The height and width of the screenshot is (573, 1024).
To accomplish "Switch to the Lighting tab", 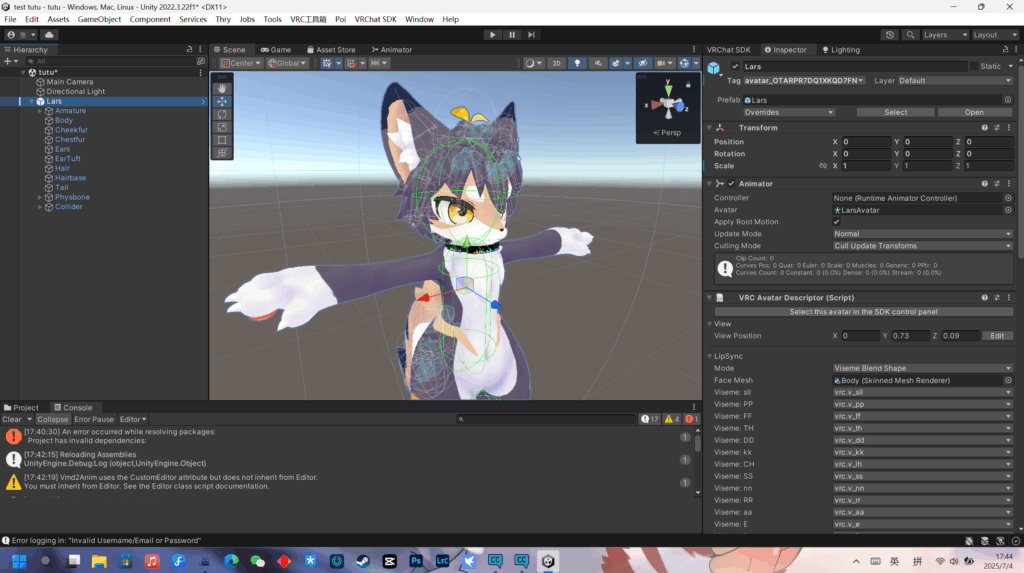I will [841, 50].
